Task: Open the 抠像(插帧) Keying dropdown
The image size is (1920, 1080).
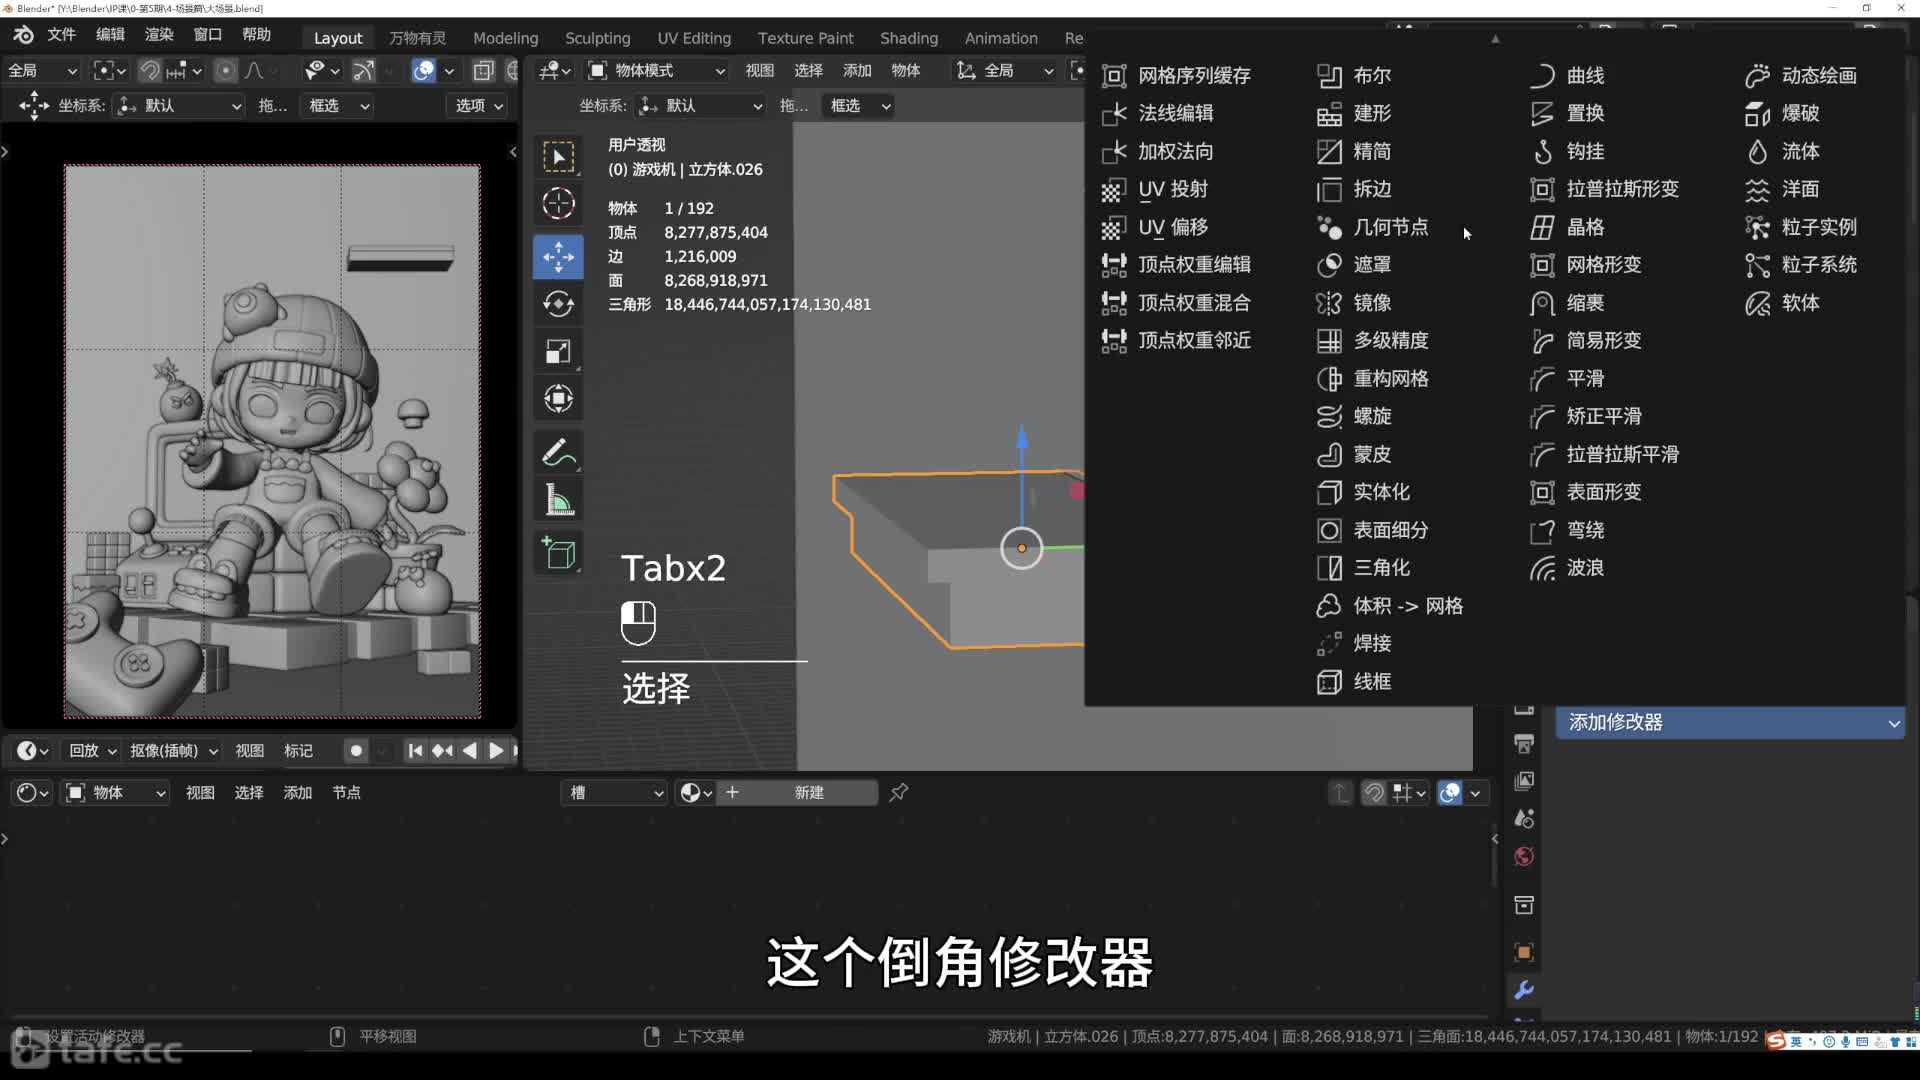Action: (173, 751)
